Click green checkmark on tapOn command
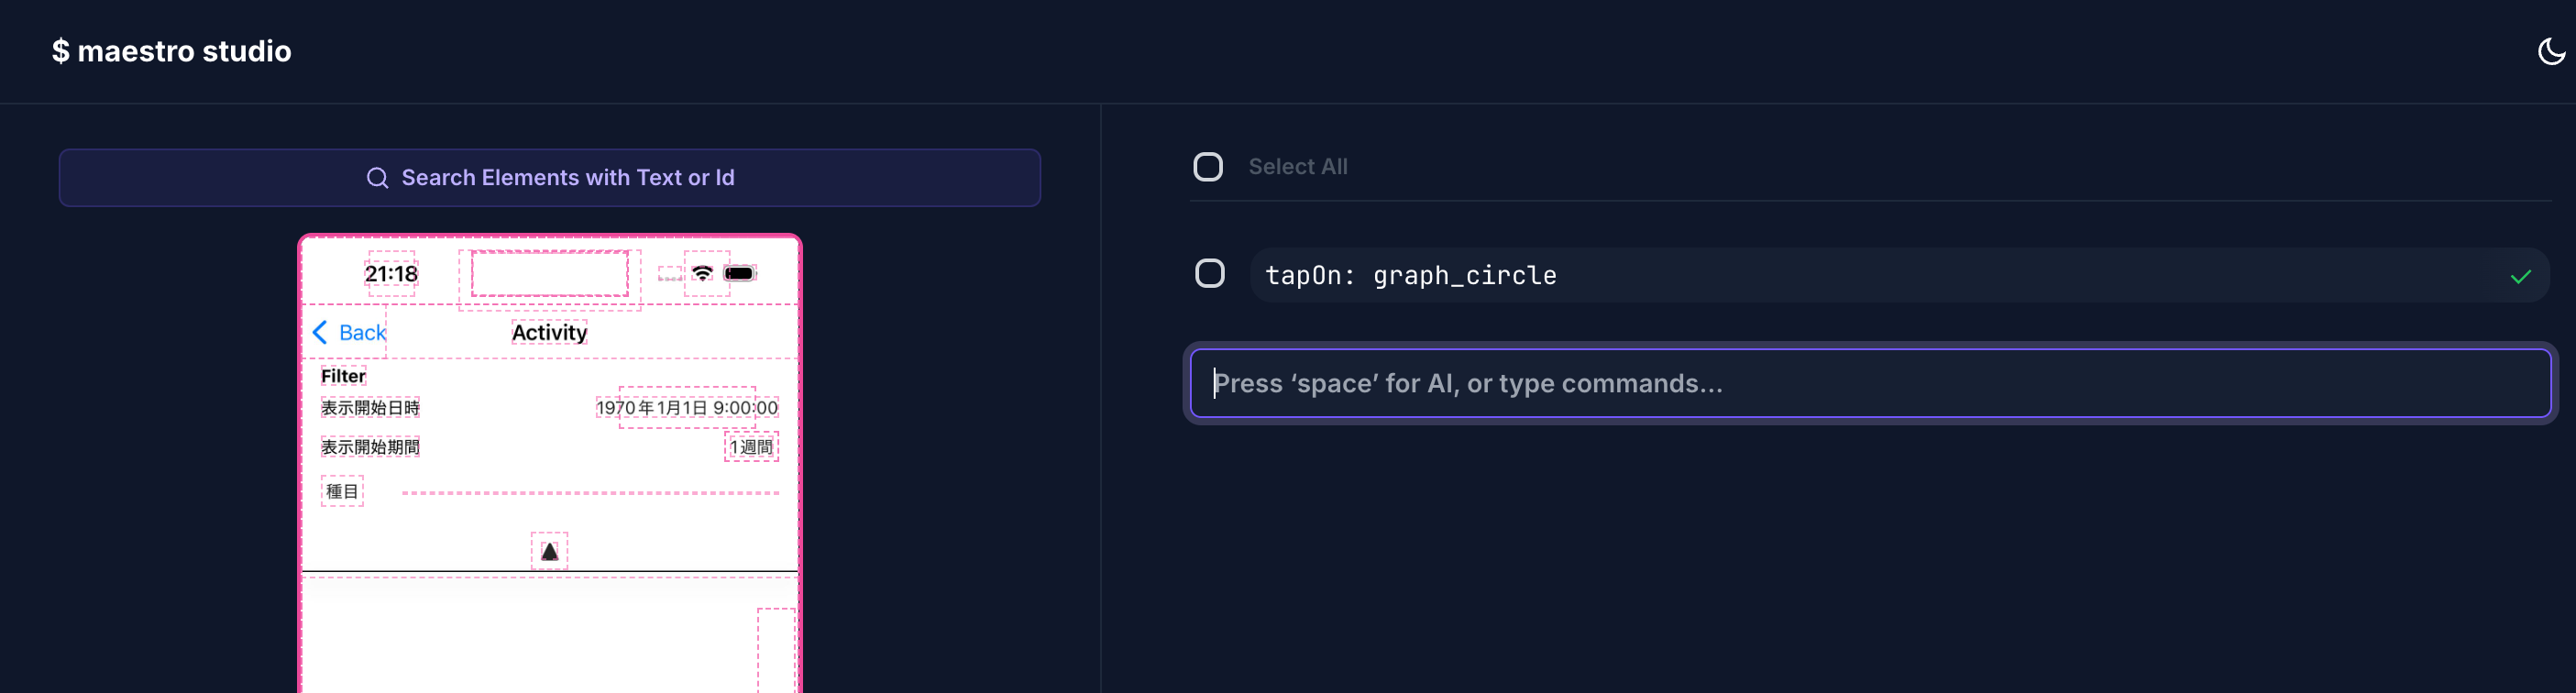2576x693 pixels. [x=2520, y=276]
